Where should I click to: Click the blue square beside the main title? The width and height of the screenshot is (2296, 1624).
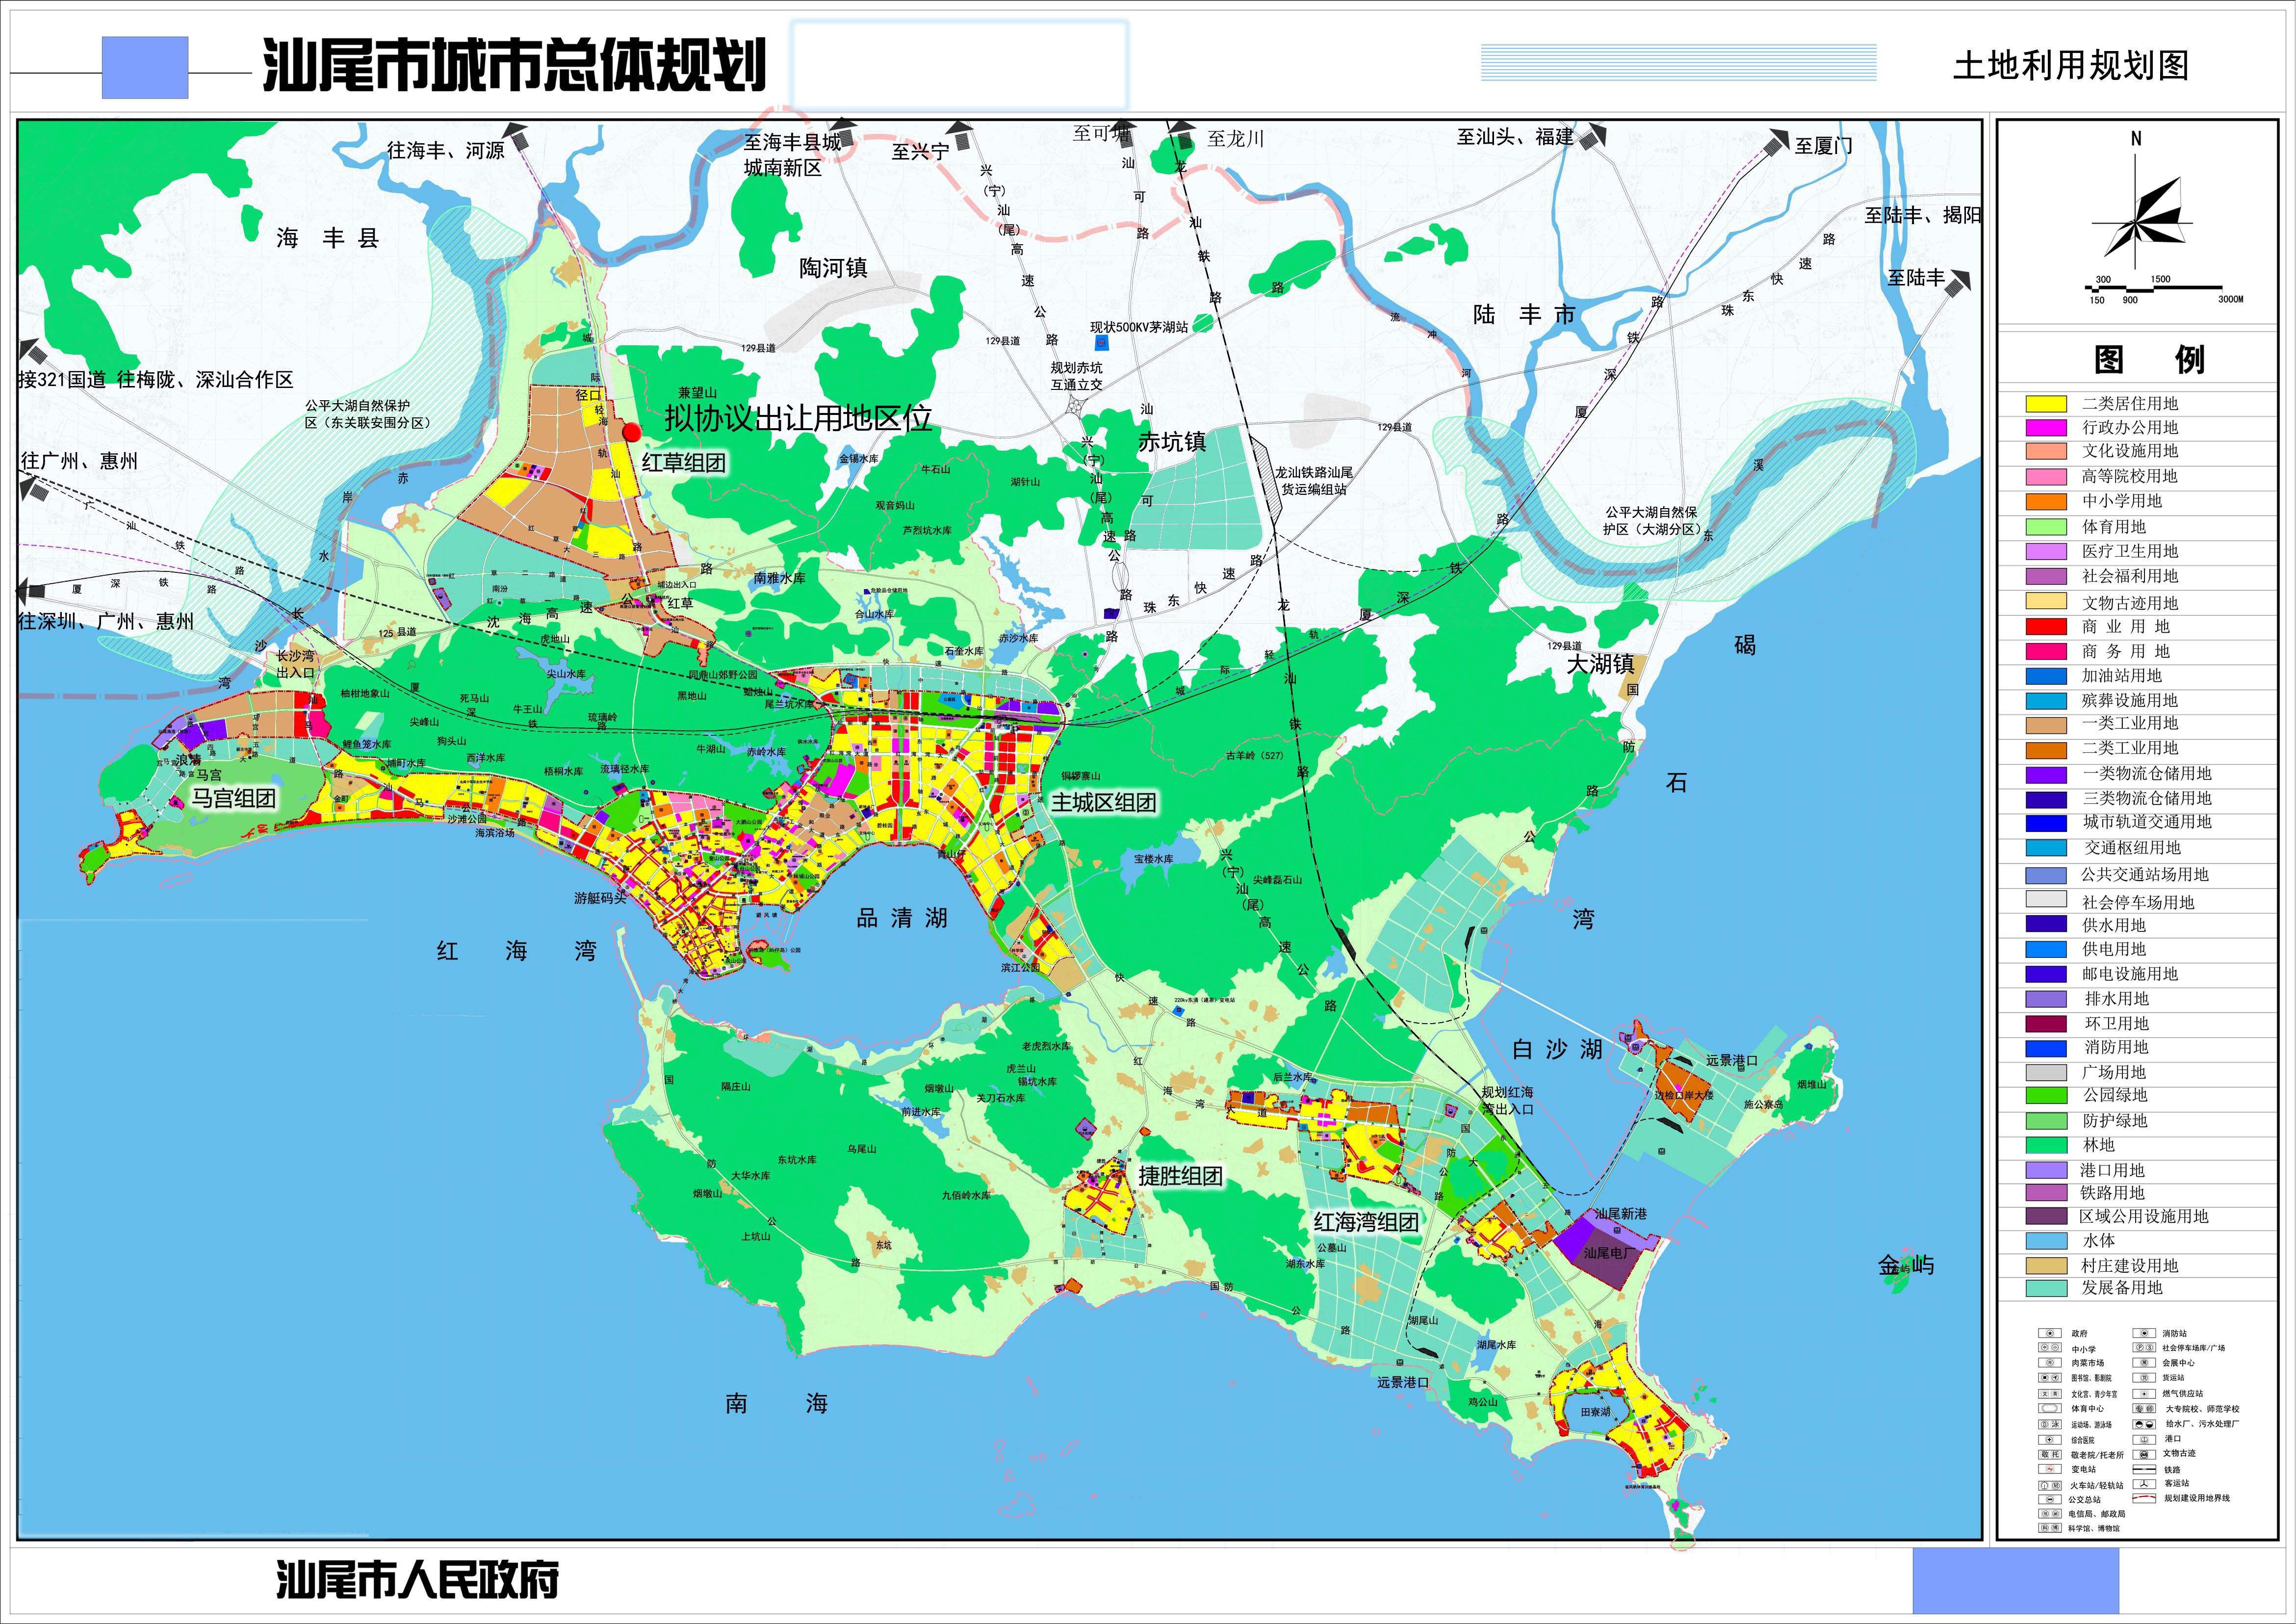[x=145, y=68]
